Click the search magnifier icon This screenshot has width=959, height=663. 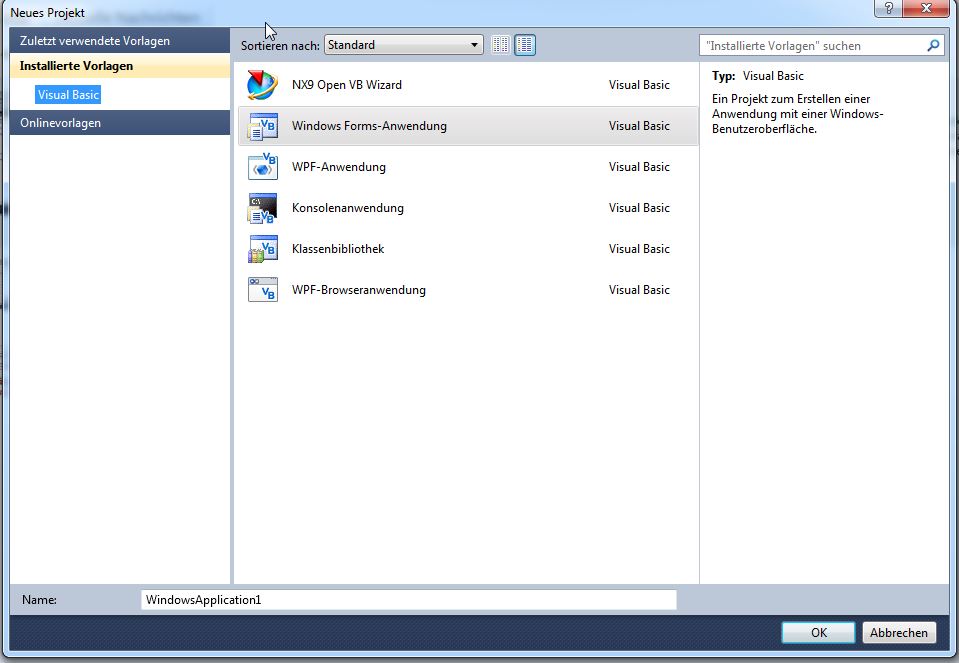click(933, 45)
